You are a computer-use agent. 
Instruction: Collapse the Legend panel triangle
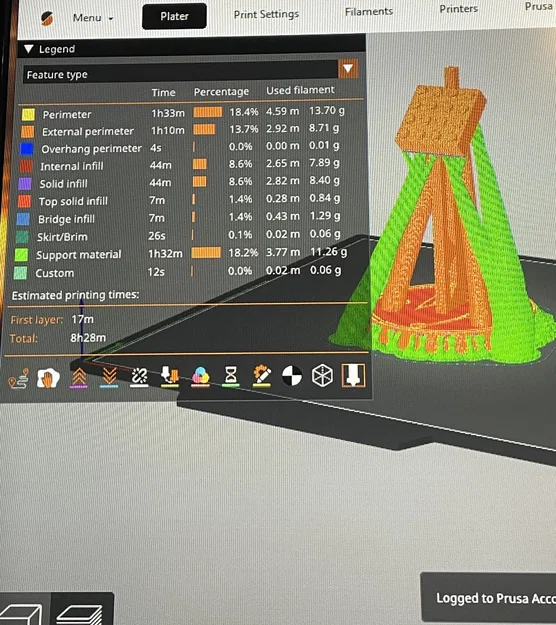[29, 49]
